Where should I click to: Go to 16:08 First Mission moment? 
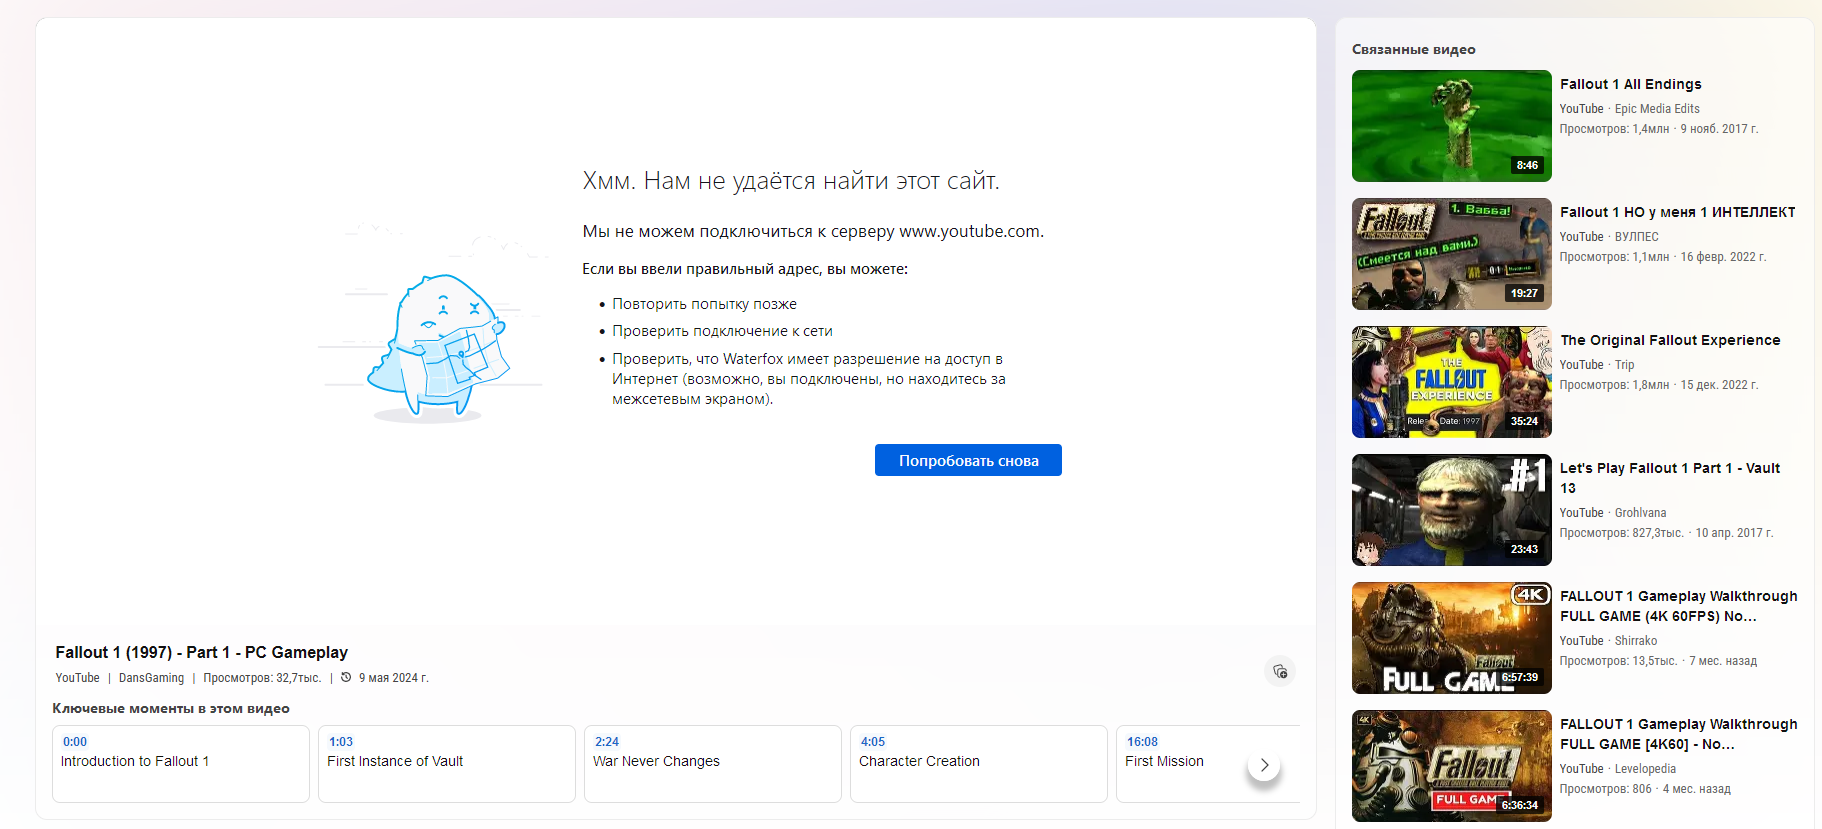pos(1180,763)
